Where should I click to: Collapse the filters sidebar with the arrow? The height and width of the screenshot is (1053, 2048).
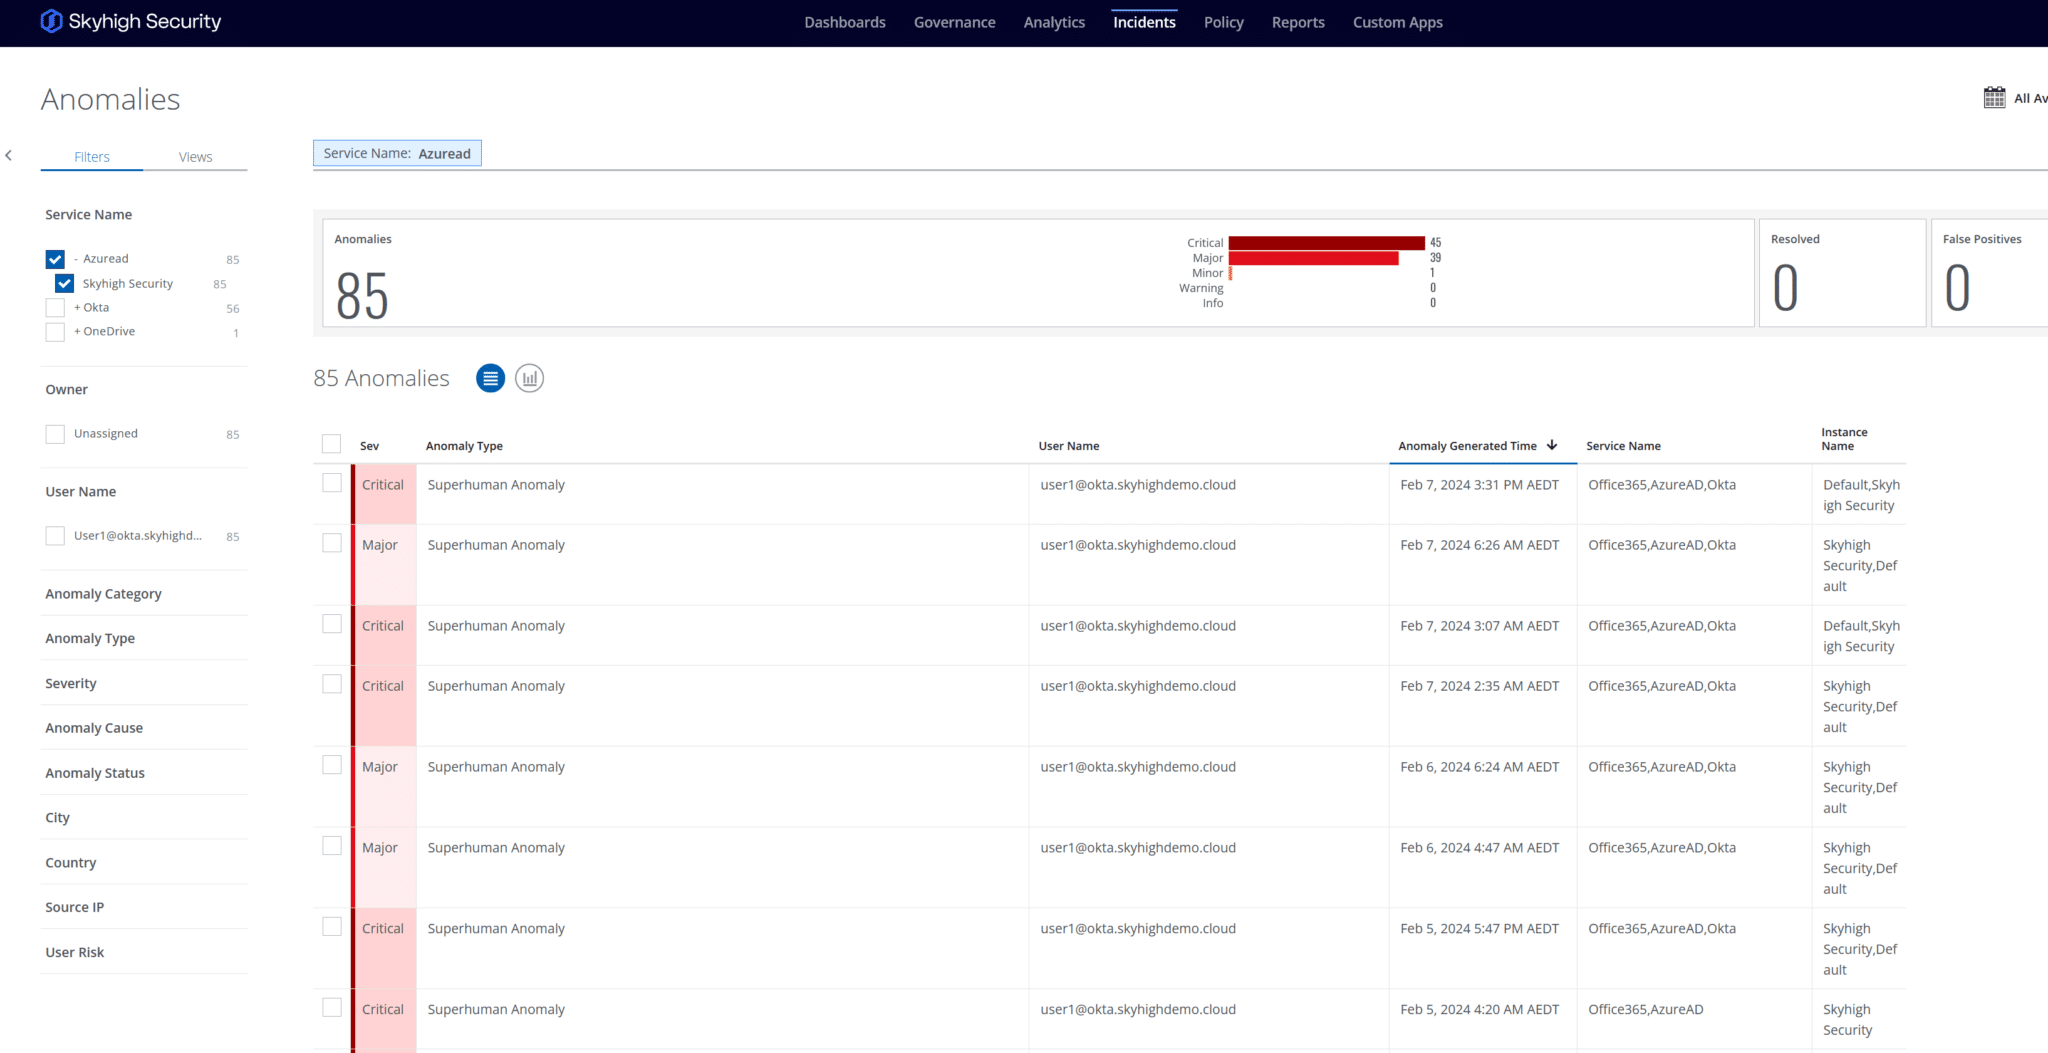coord(9,155)
